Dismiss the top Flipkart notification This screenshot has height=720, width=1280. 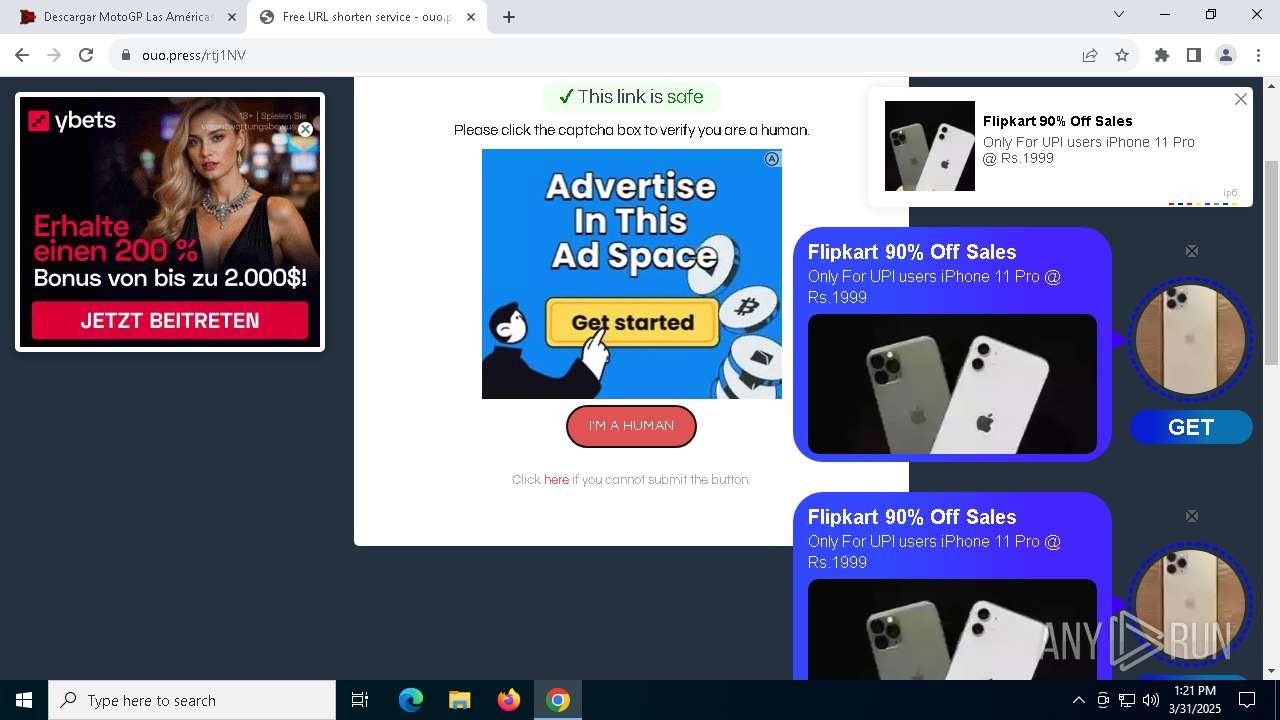1241,99
